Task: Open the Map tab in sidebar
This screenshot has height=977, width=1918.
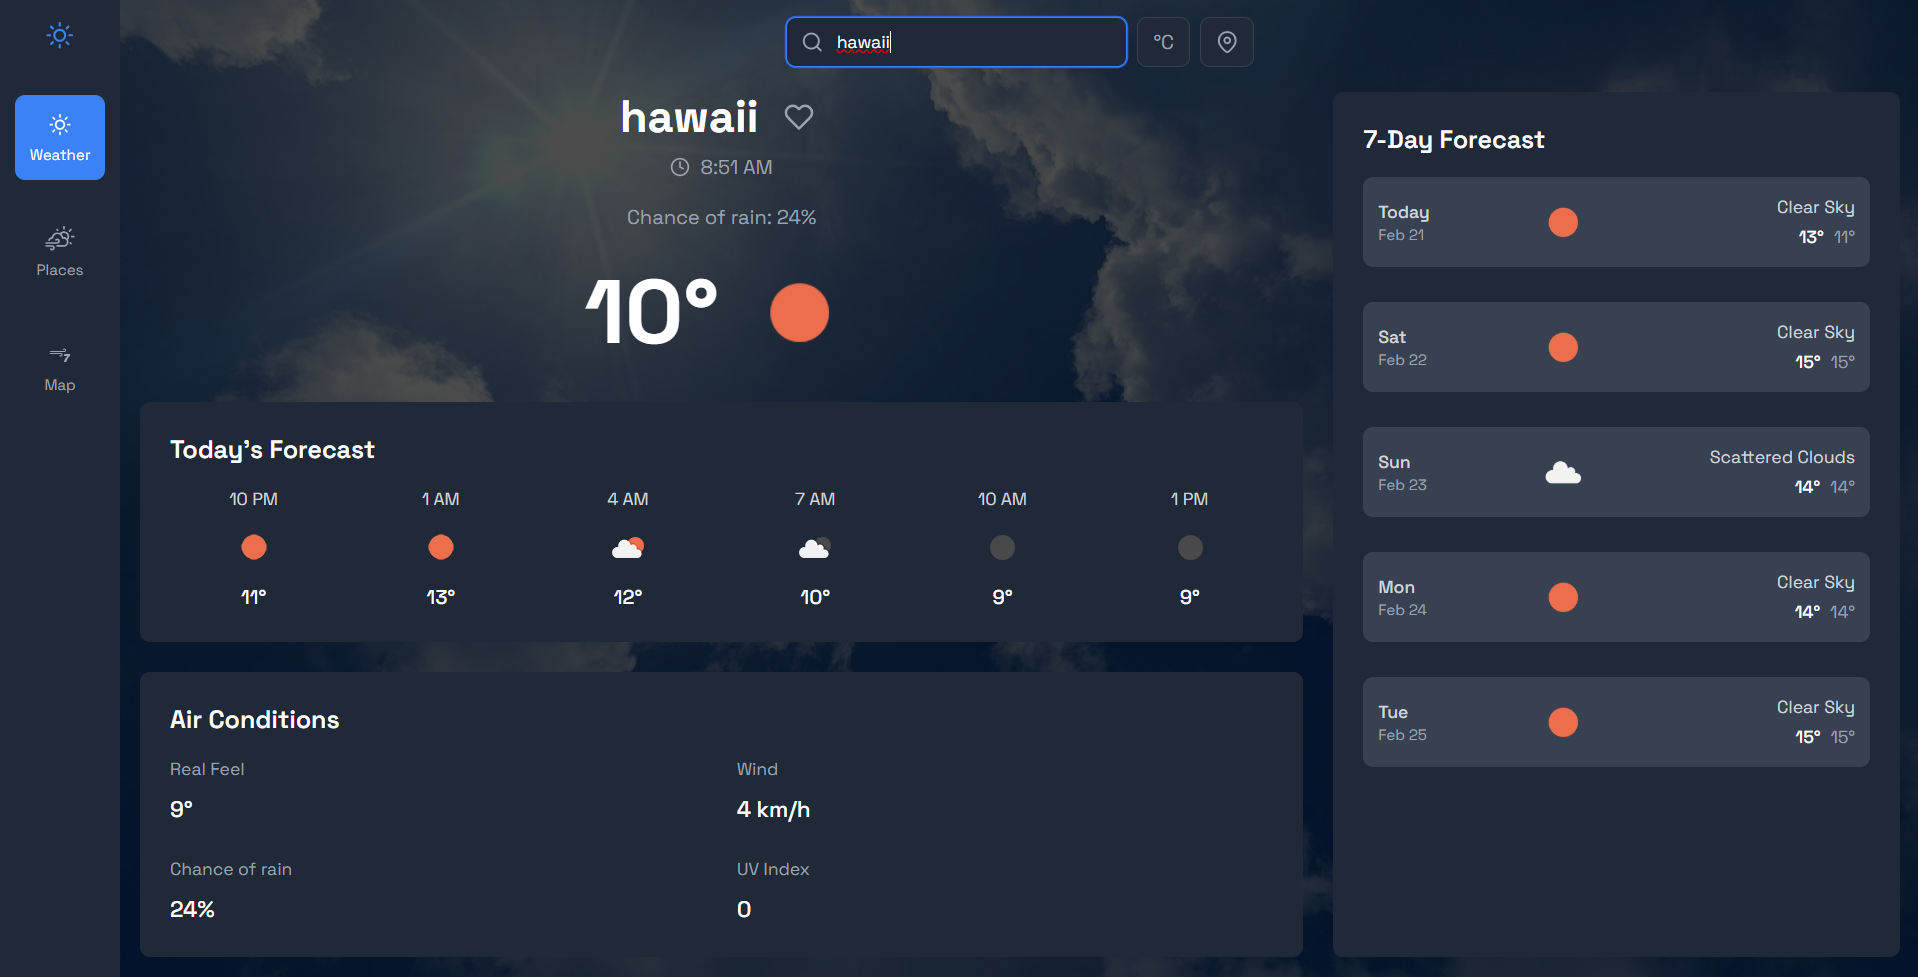Action: pos(60,368)
